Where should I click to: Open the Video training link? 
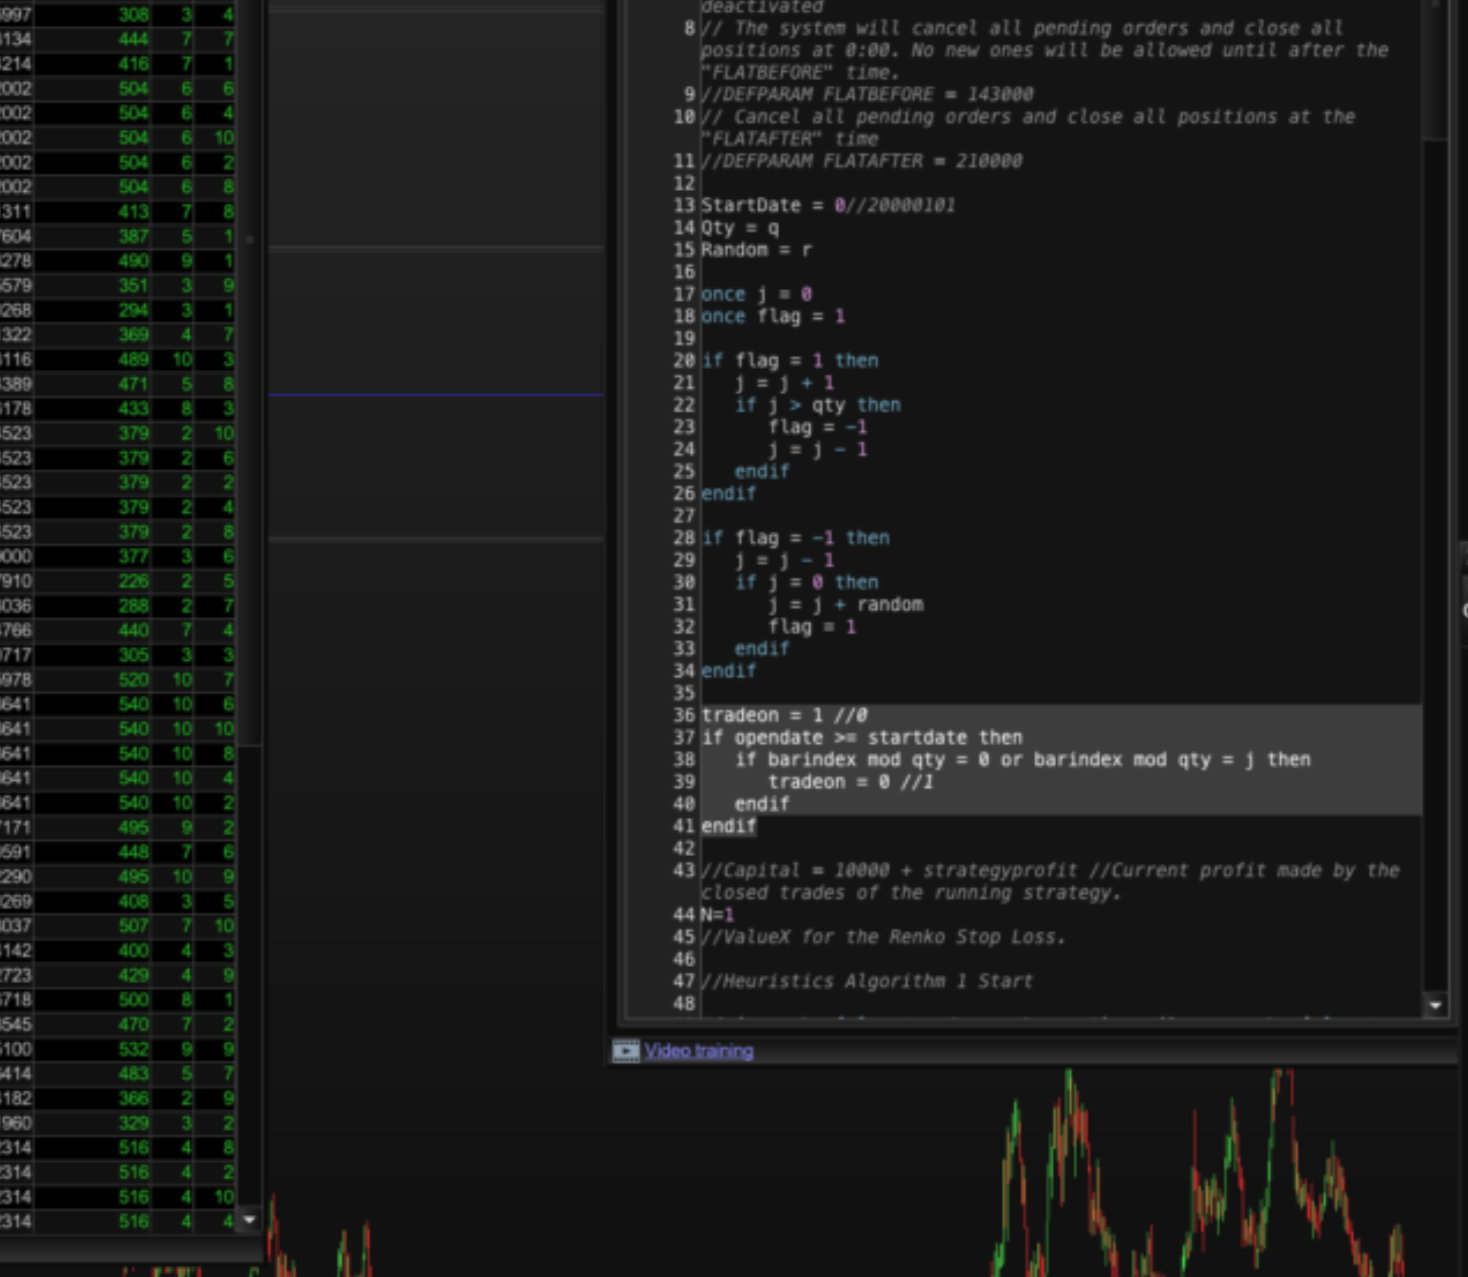tap(698, 1051)
